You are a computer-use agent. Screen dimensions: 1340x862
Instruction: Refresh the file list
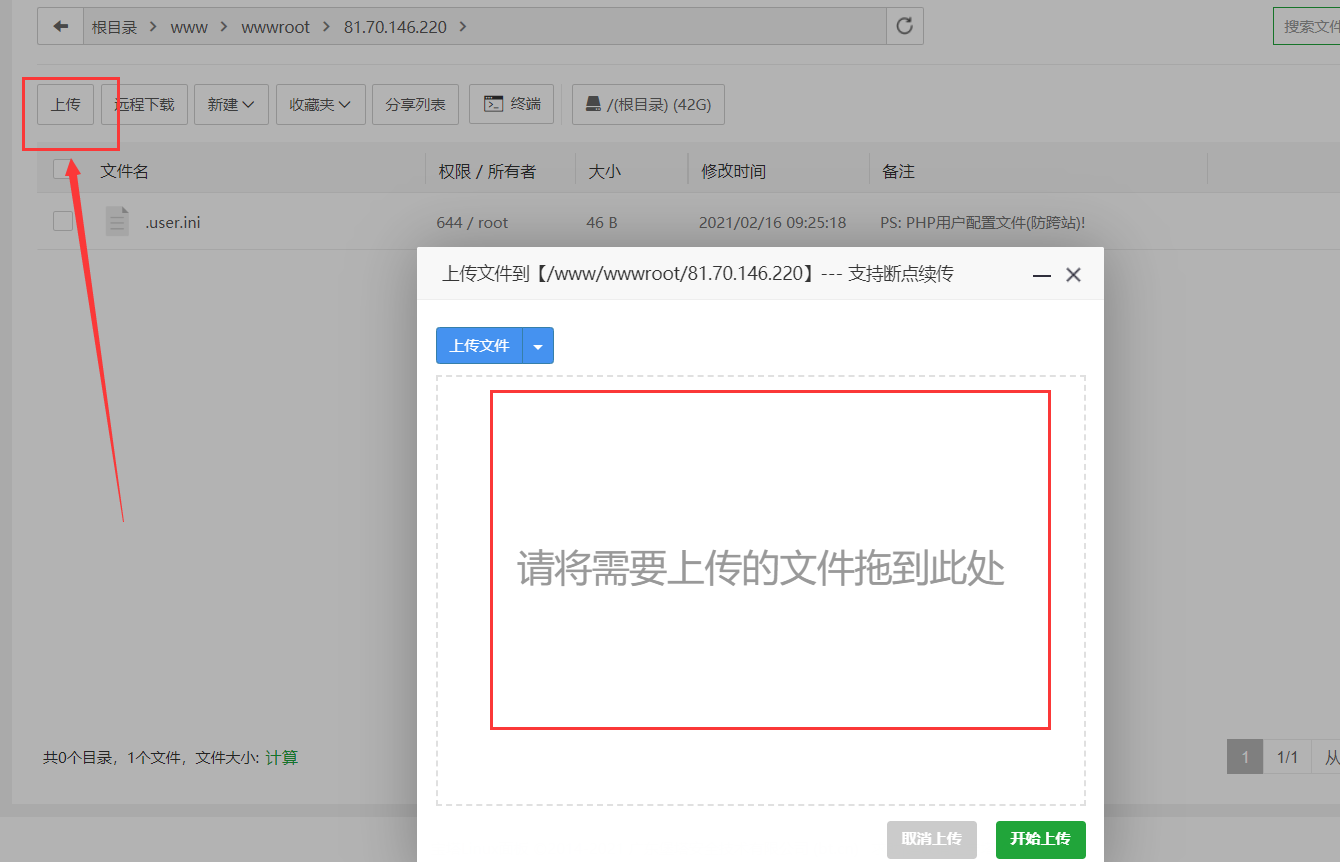pos(905,26)
